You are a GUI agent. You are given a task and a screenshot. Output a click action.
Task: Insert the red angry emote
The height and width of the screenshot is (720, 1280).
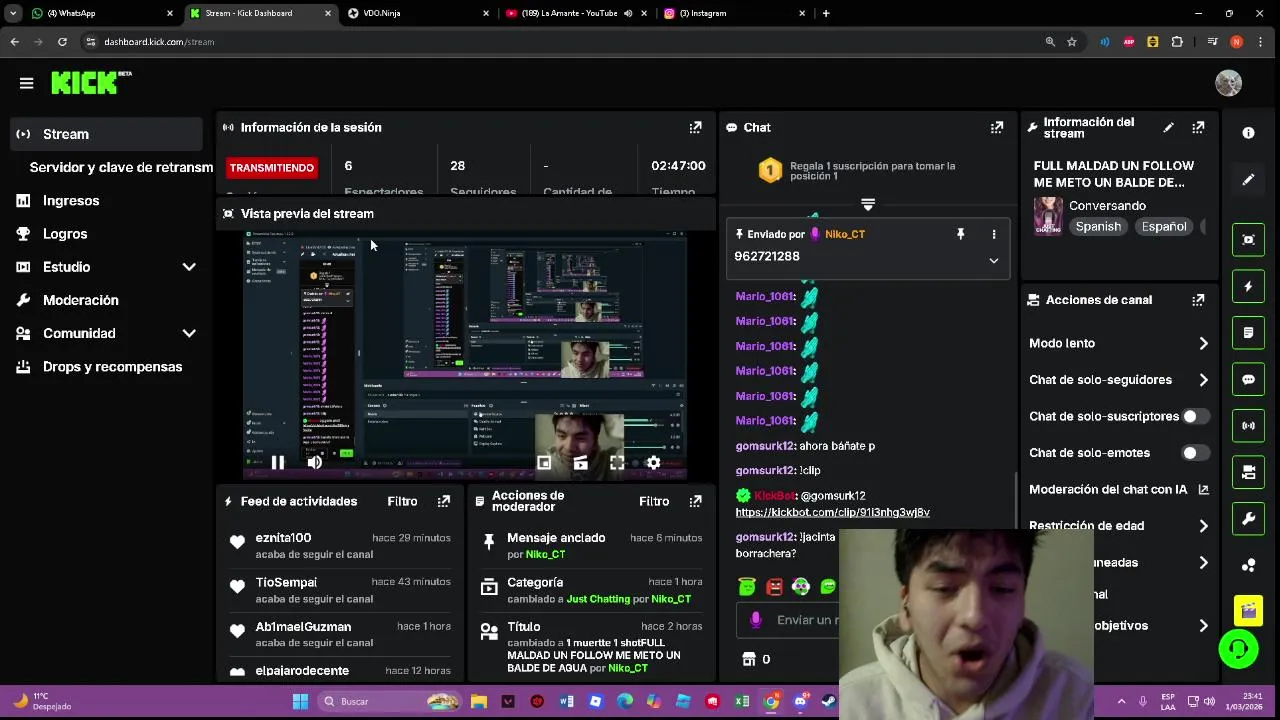click(x=774, y=587)
